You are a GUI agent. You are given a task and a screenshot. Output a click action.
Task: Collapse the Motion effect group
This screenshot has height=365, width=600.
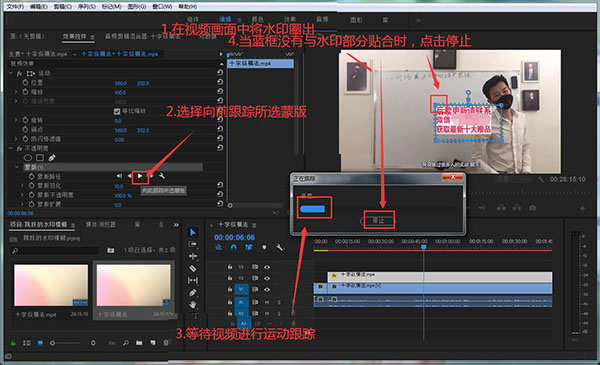coord(11,73)
